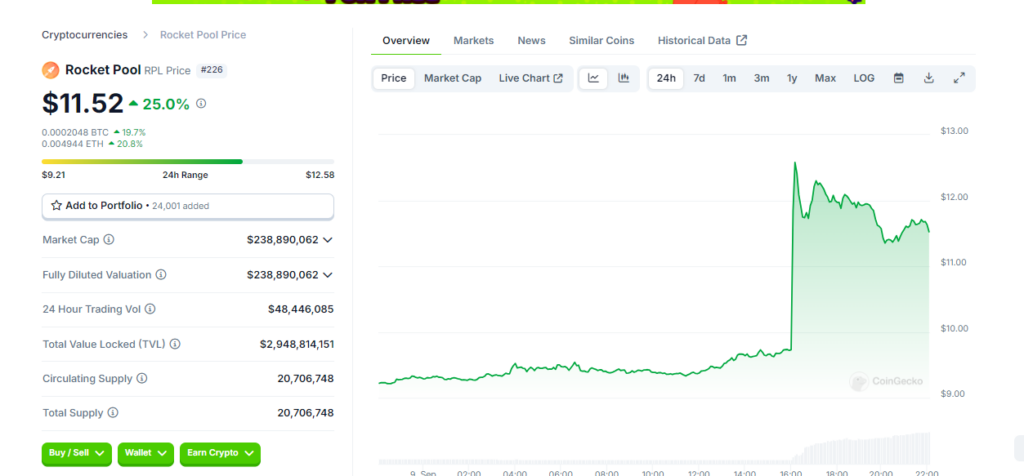Switch to the Overview tab
1024x476 pixels.
(406, 40)
